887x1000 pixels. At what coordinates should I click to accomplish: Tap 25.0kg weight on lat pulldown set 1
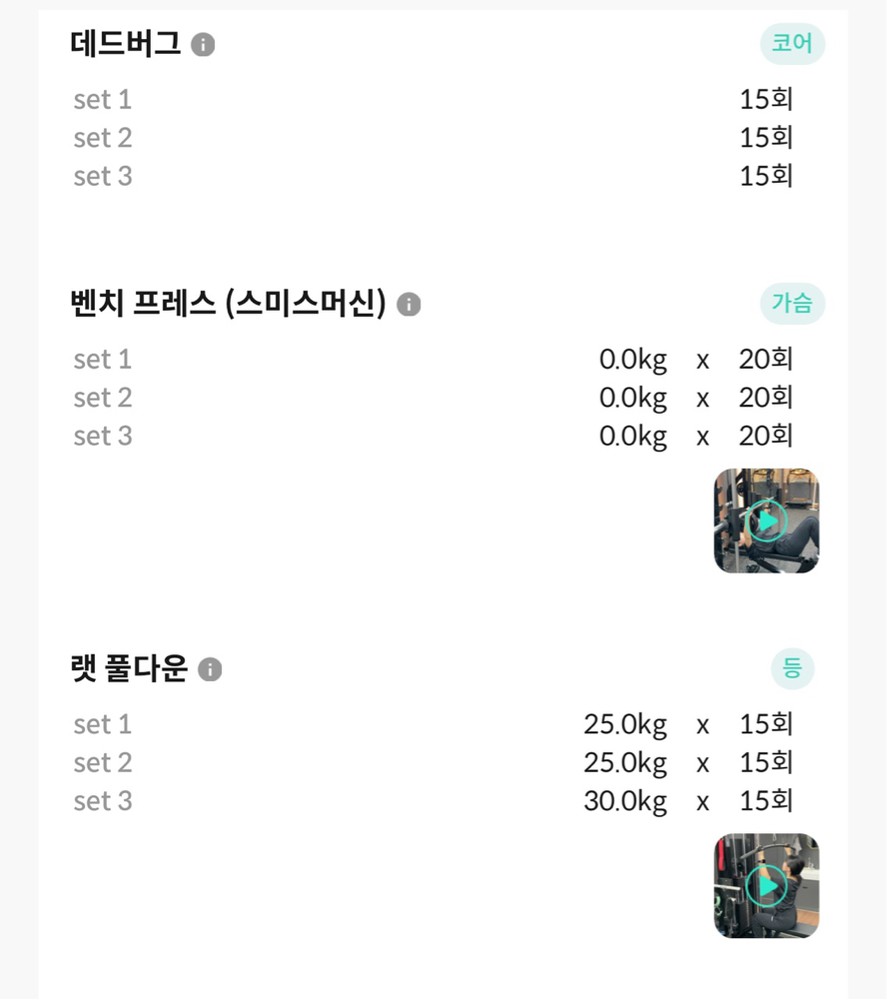tap(625, 725)
